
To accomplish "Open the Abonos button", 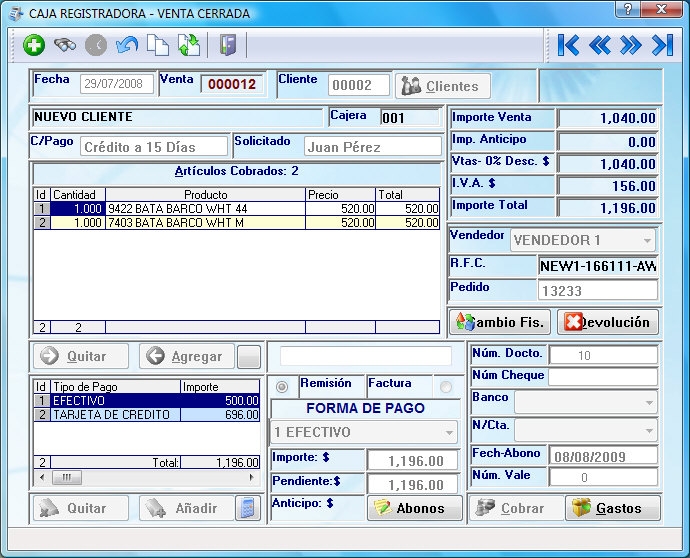I will tap(415, 508).
